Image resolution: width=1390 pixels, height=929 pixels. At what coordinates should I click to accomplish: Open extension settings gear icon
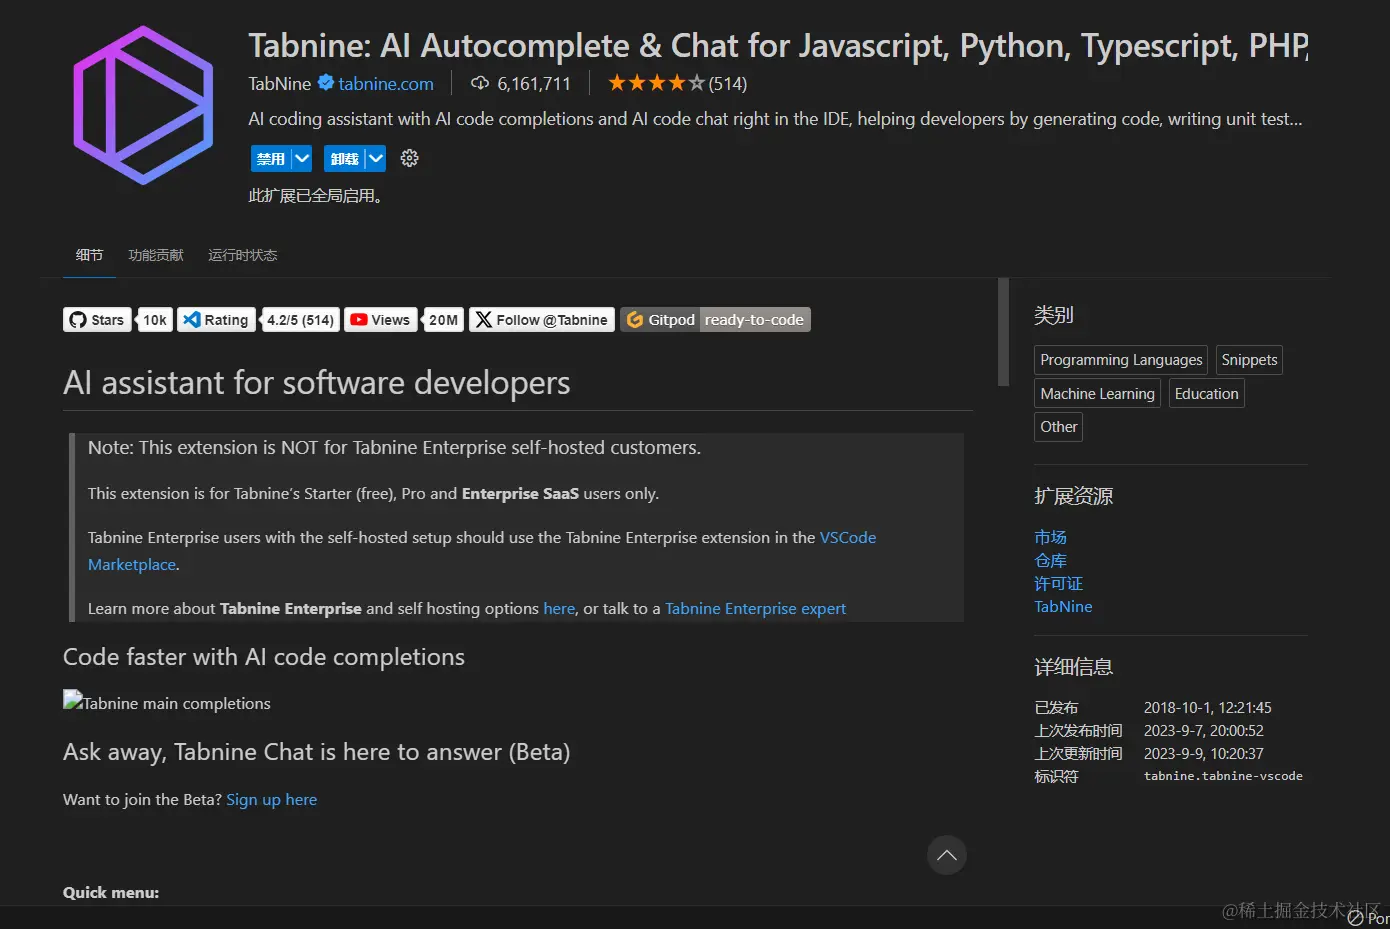tap(409, 158)
